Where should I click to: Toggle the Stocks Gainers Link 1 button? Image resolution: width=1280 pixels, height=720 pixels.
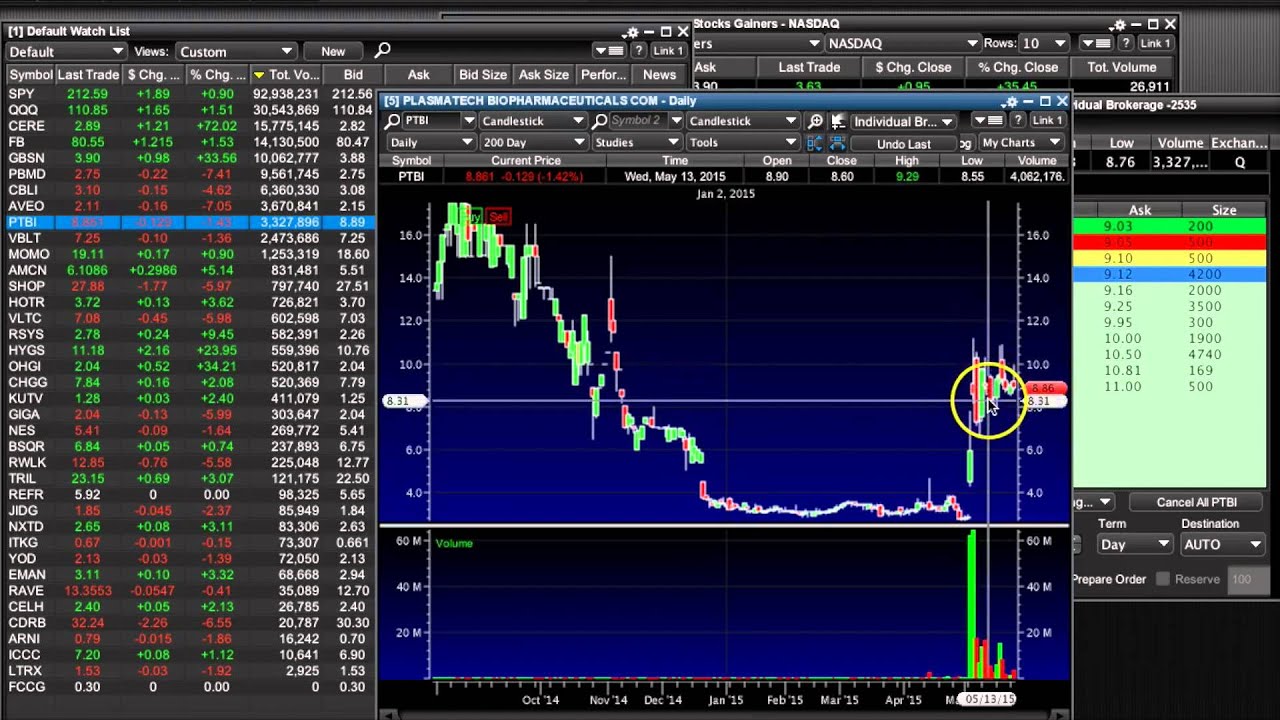[x=1155, y=43]
